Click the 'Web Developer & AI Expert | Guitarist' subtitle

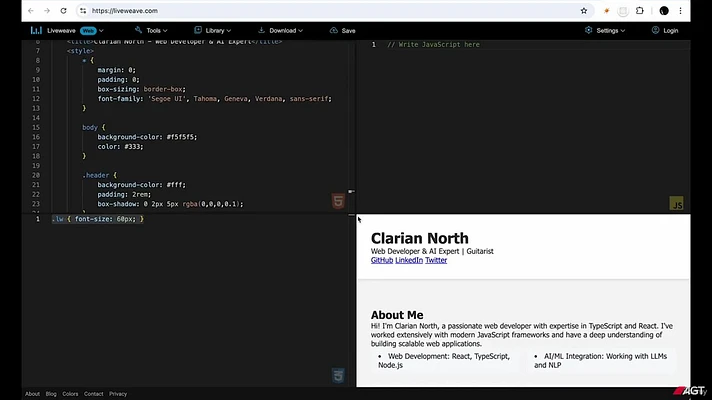pyautogui.click(x=432, y=251)
